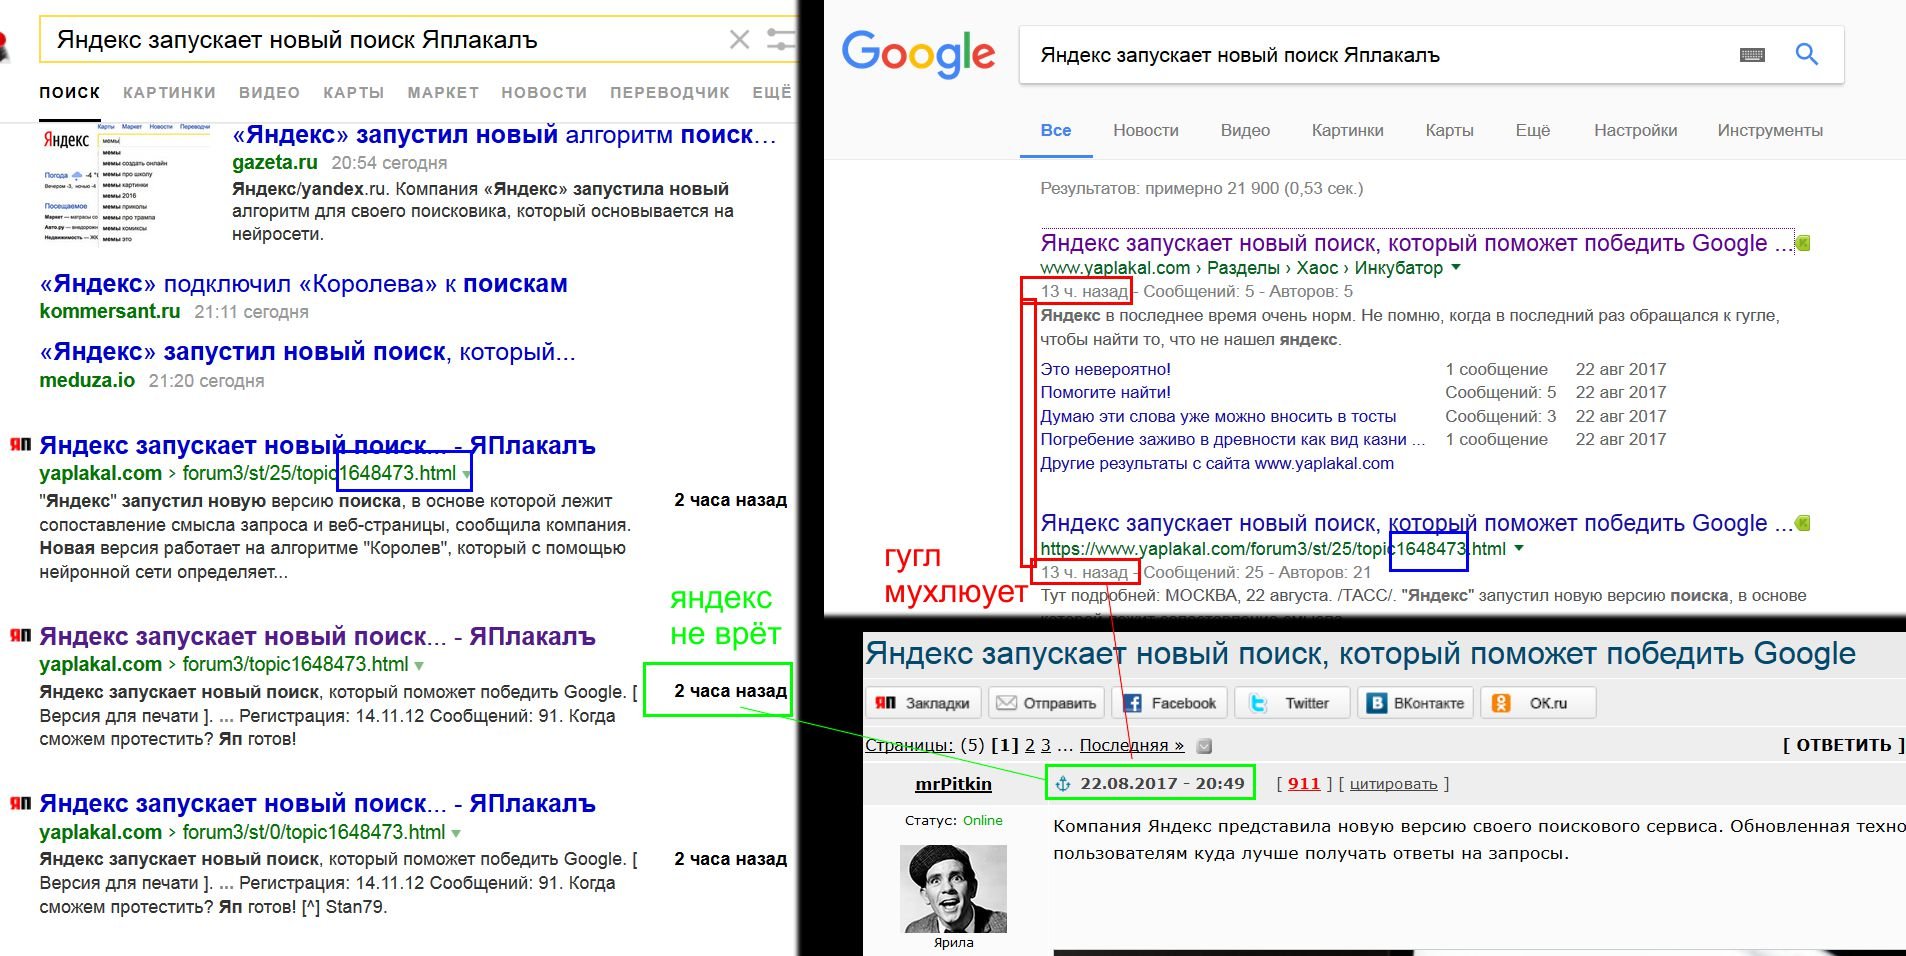Clear the Yandex search box with X
Image resolution: width=1906 pixels, height=956 pixels.
click(740, 40)
